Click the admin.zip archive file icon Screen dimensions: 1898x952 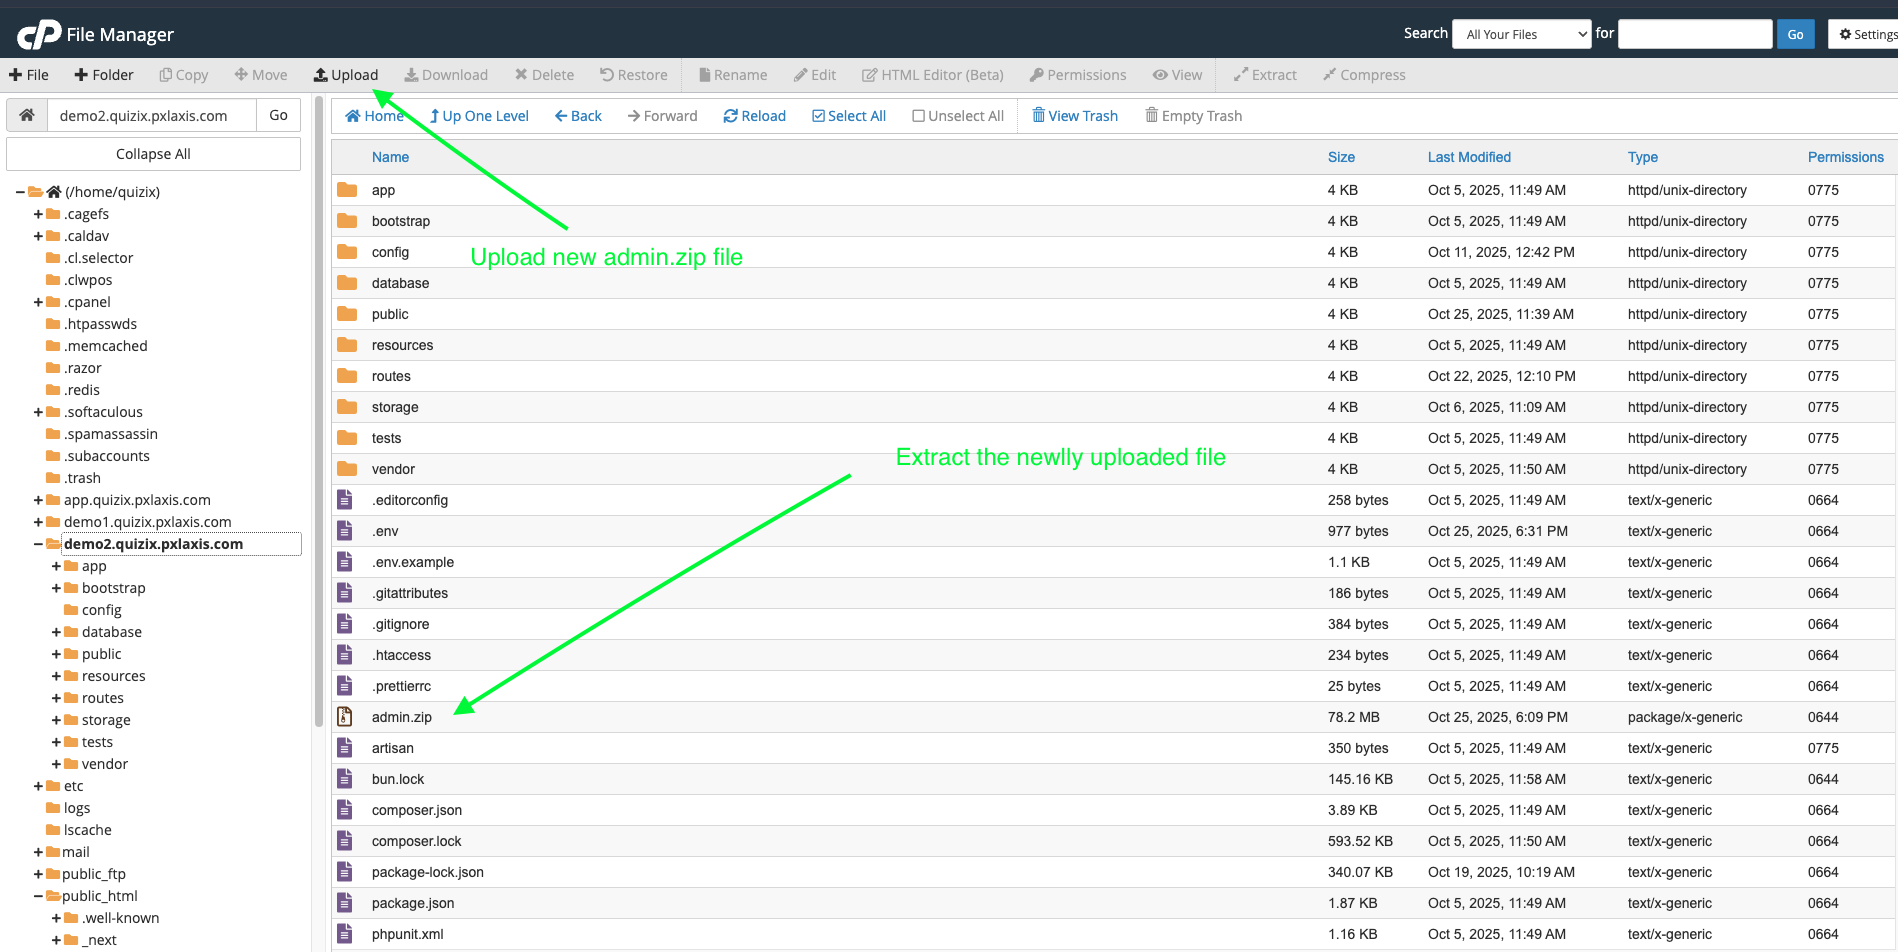tap(345, 717)
